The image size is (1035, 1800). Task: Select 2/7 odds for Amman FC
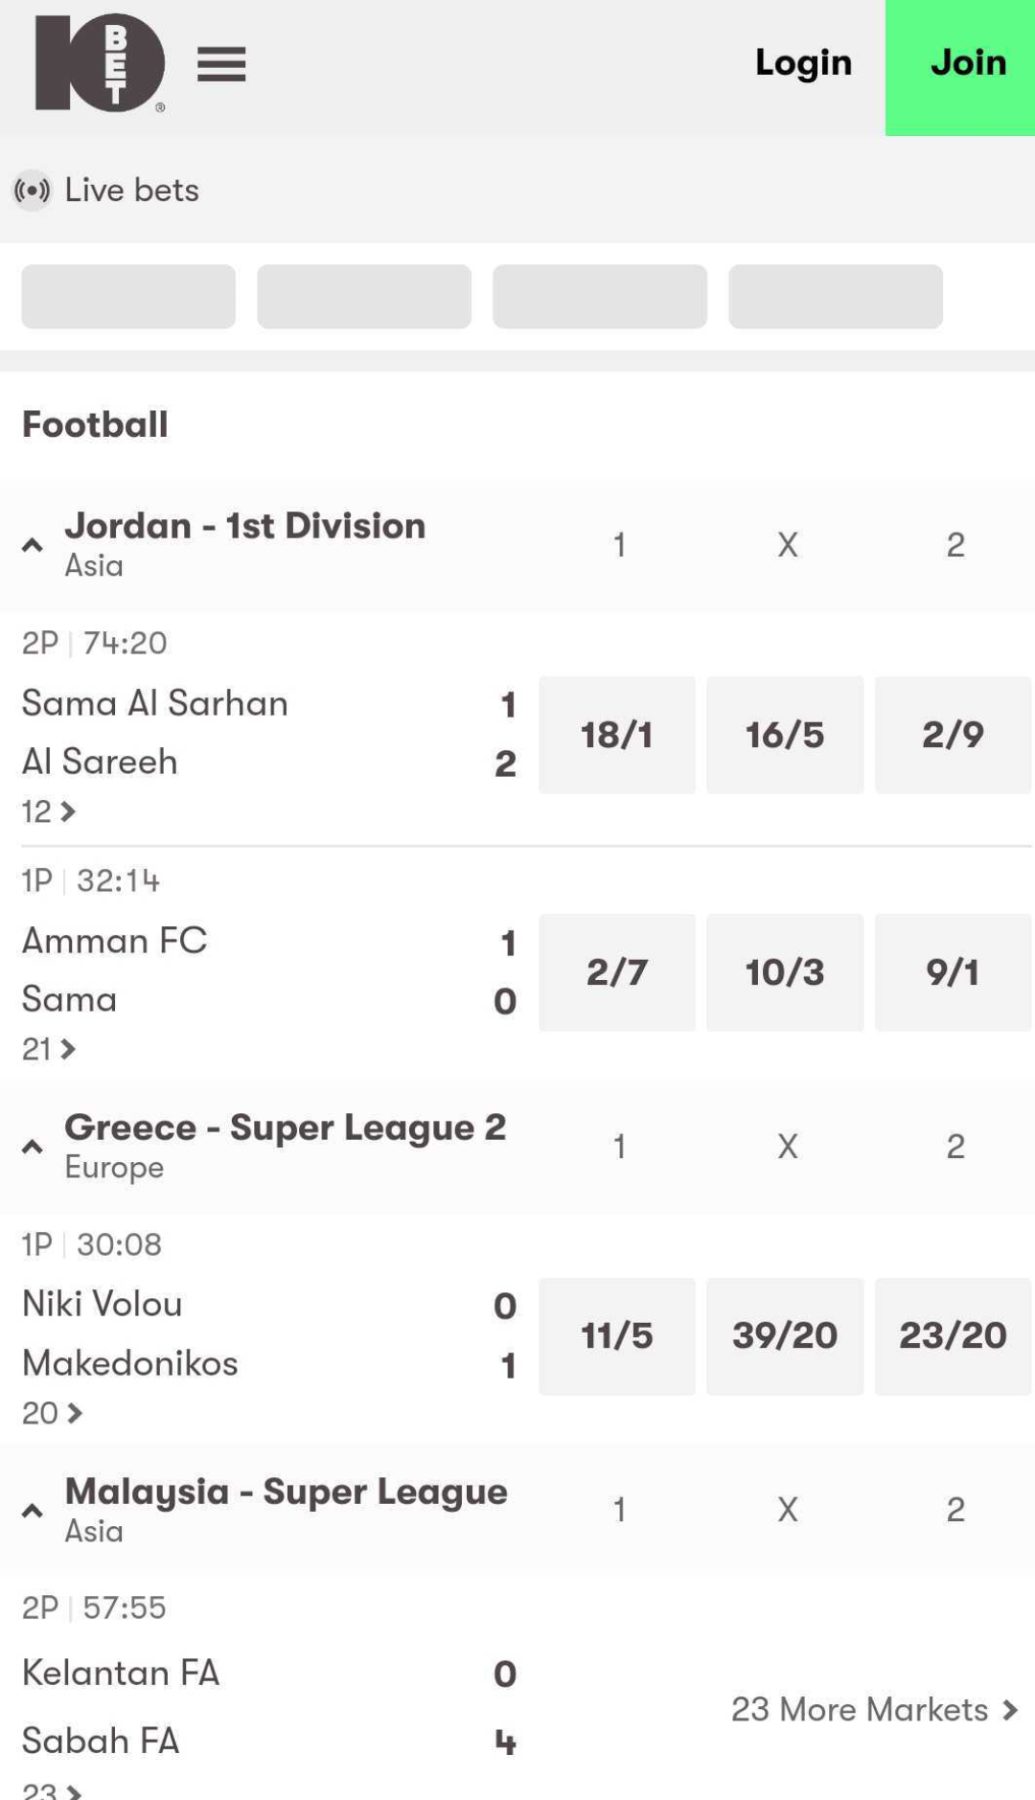coord(617,972)
